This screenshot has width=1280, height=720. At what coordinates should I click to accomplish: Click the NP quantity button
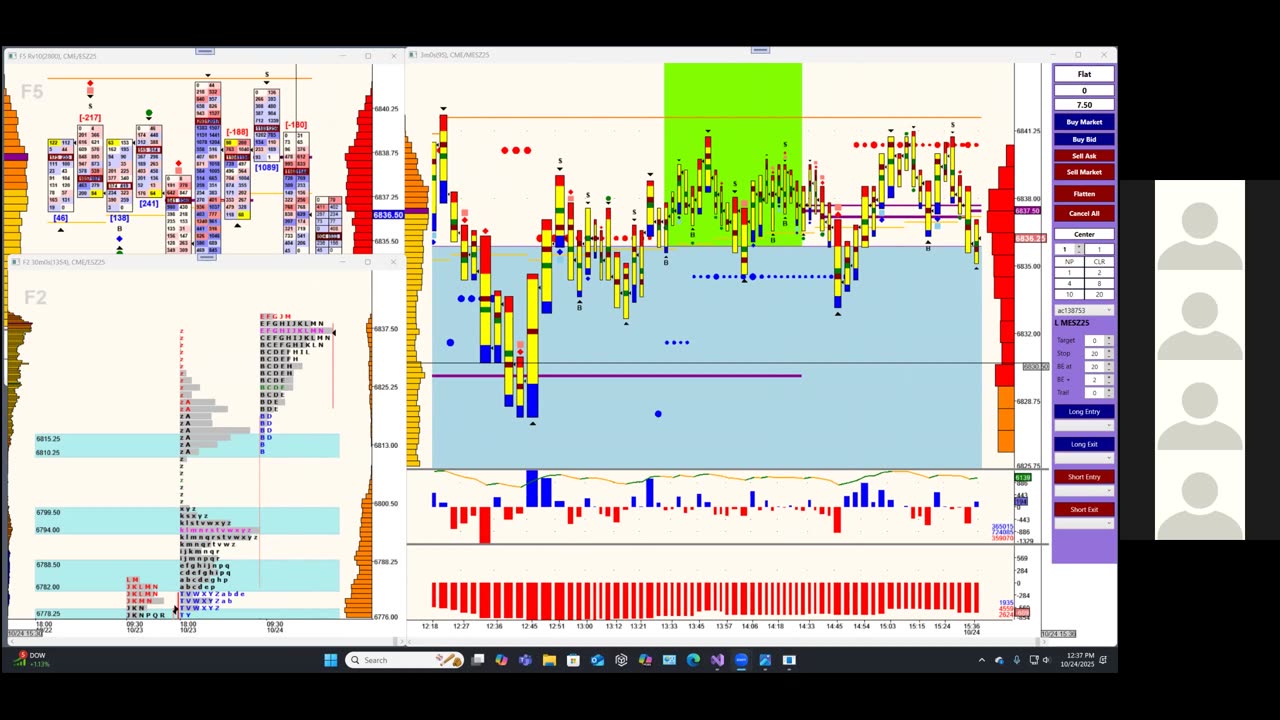click(x=1069, y=261)
